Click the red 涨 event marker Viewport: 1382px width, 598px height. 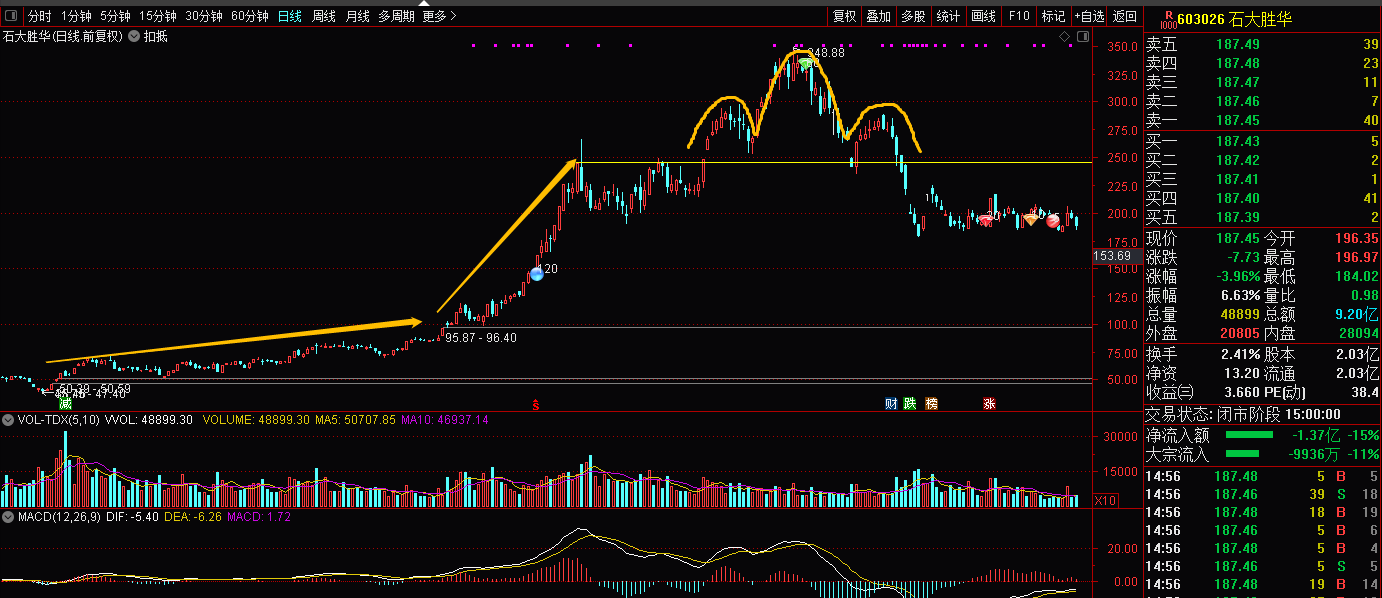click(x=989, y=403)
